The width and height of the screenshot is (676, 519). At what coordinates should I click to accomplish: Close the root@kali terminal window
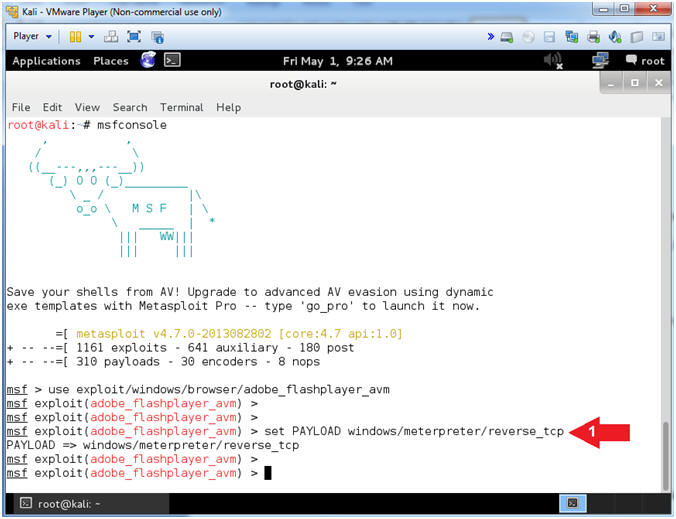tap(658, 83)
